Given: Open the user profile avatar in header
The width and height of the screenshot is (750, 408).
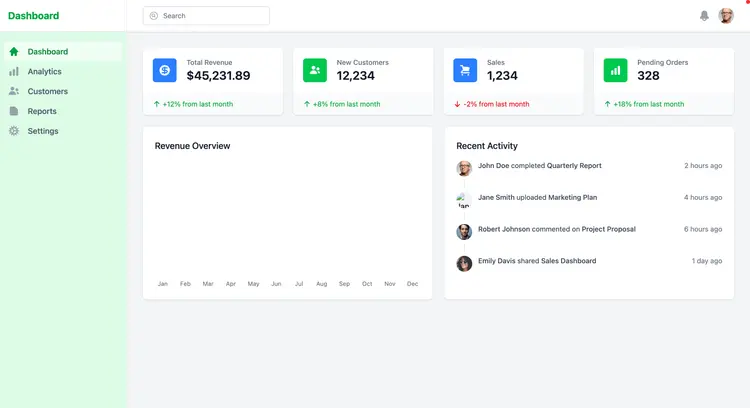Looking at the screenshot, I should pyautogui.click(x=726, y=16).
